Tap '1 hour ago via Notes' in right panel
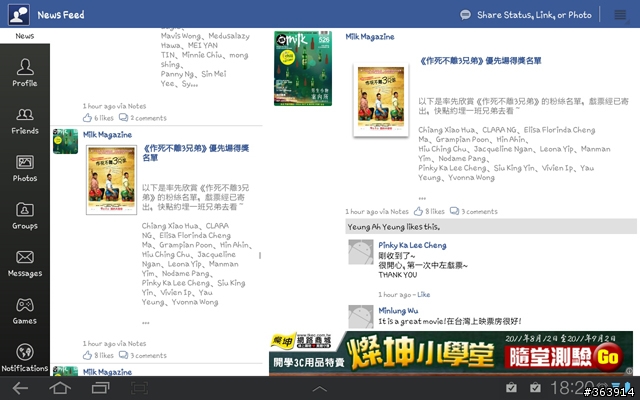The width and height of the screenshot is (640, 400). pos(377,211)
